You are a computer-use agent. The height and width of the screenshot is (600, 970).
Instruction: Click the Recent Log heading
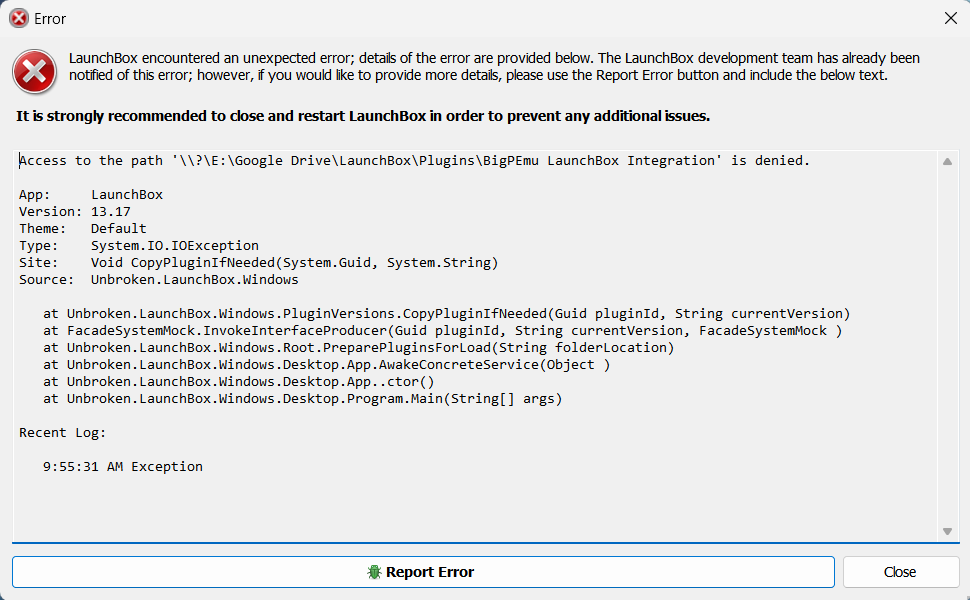coord(62,432)
